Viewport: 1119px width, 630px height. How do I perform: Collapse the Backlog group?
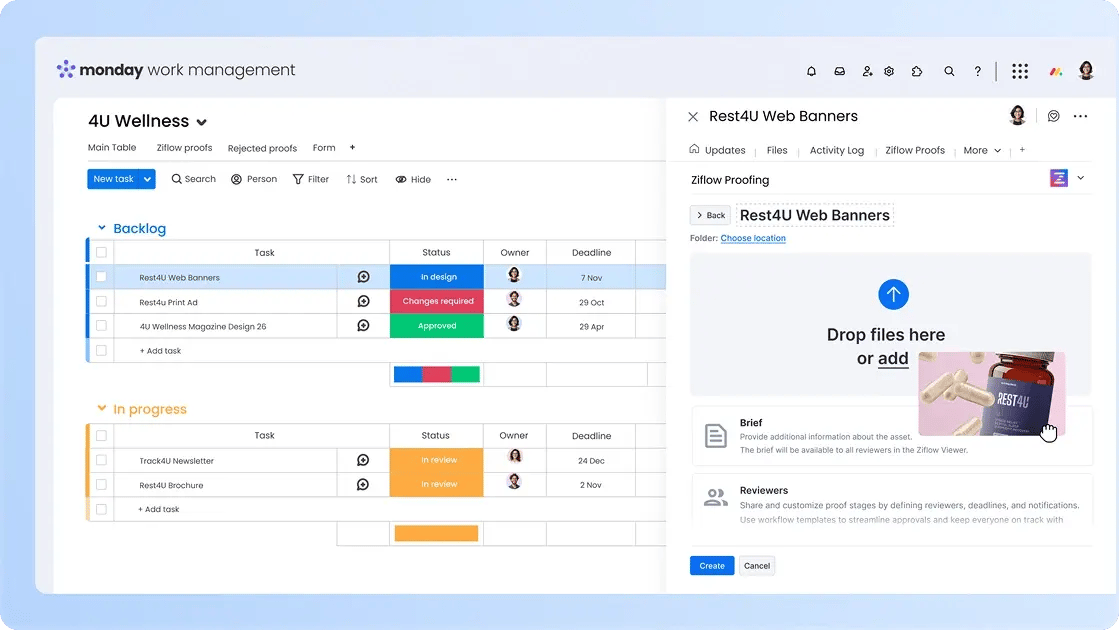[101, 228]
